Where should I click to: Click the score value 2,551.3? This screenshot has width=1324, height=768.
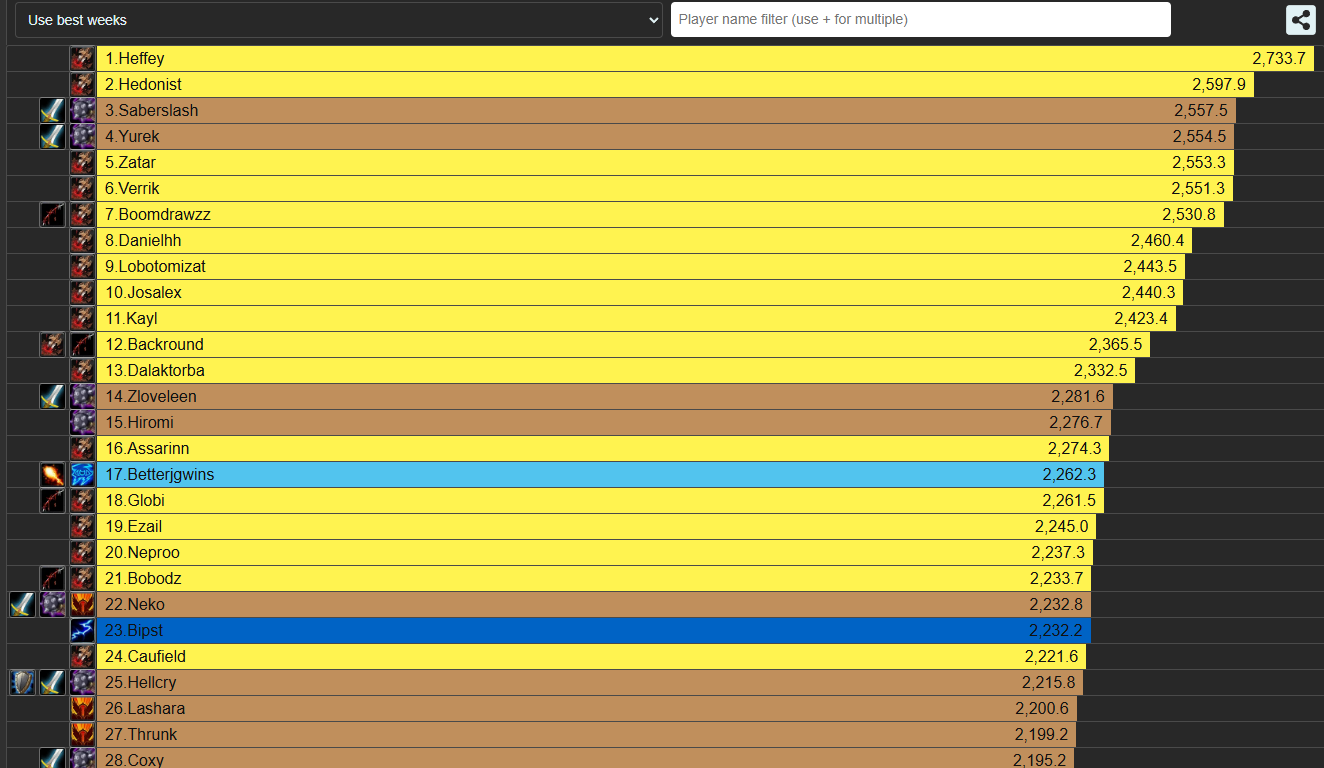(x=1198, y=189)
